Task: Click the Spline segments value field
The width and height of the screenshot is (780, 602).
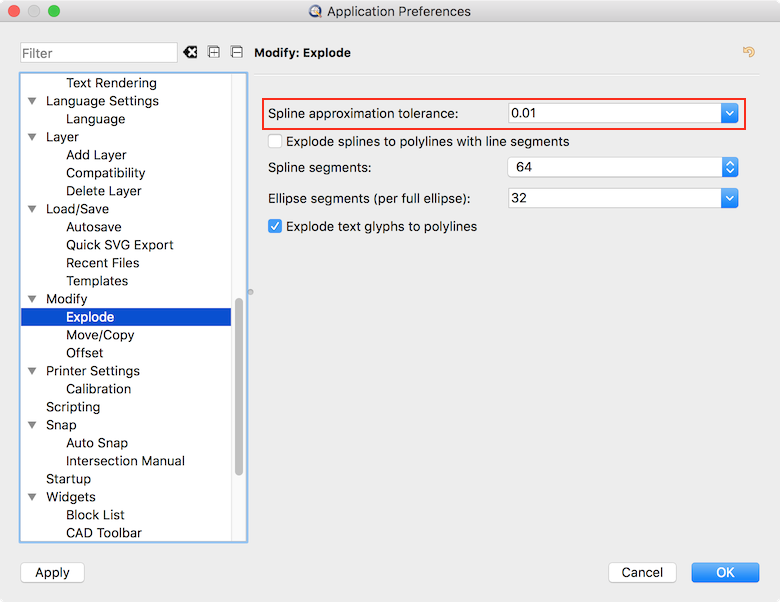Action: (x=614, y=167)
